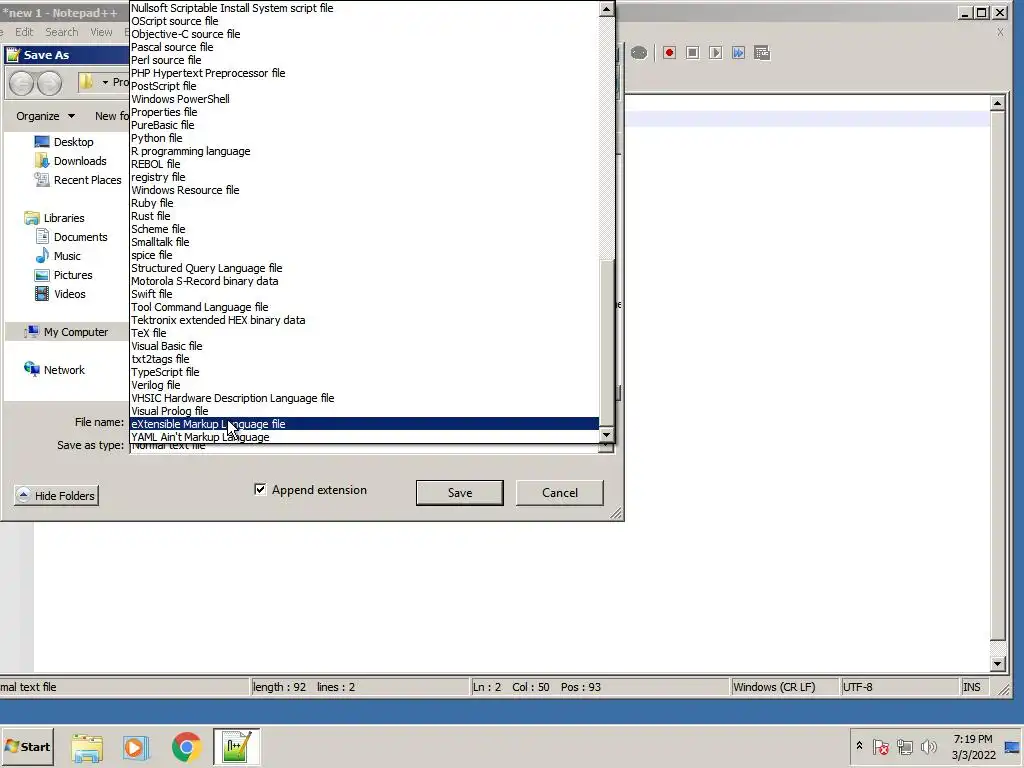The height and width of the screenshot is (768, 1024).
Task: Select Libraries in the navigation pane
Action: (63, 217)
